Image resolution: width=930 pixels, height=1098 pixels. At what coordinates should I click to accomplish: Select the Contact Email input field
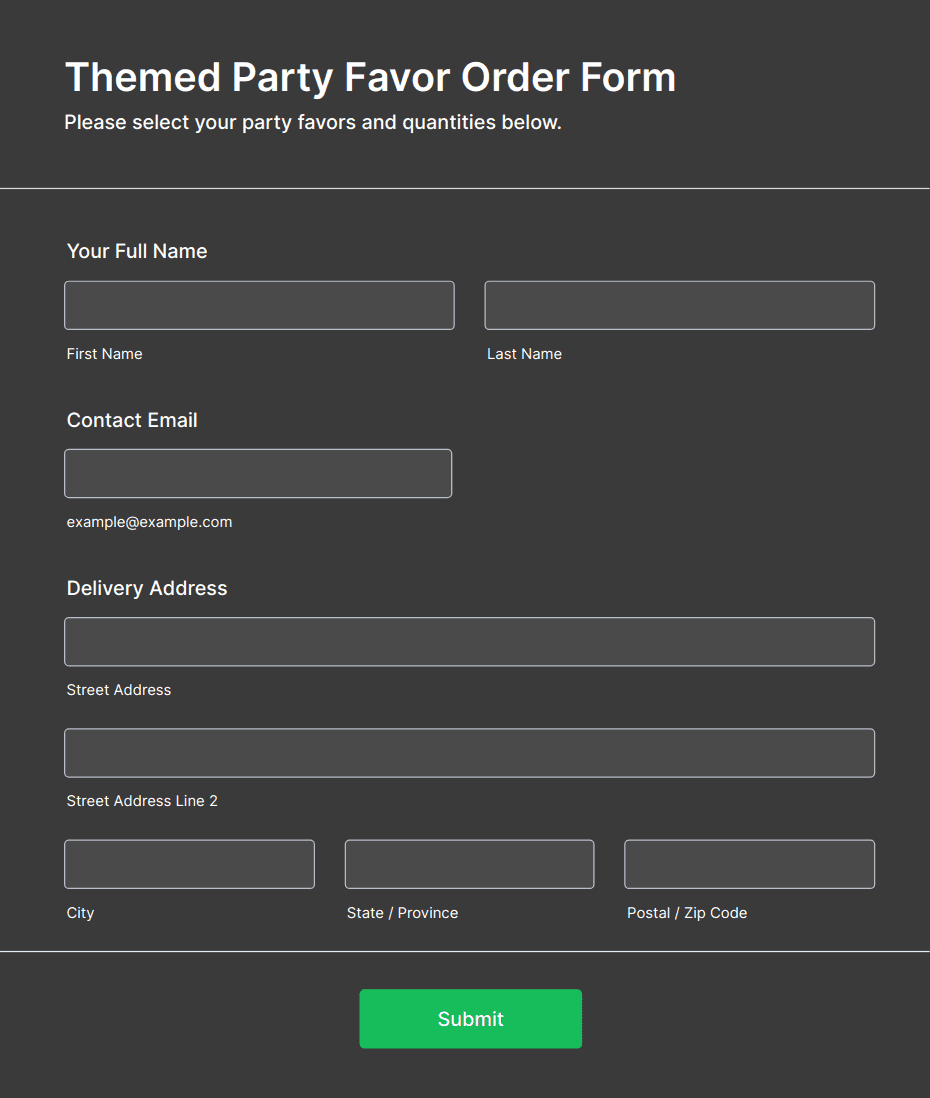pos(258,473)
